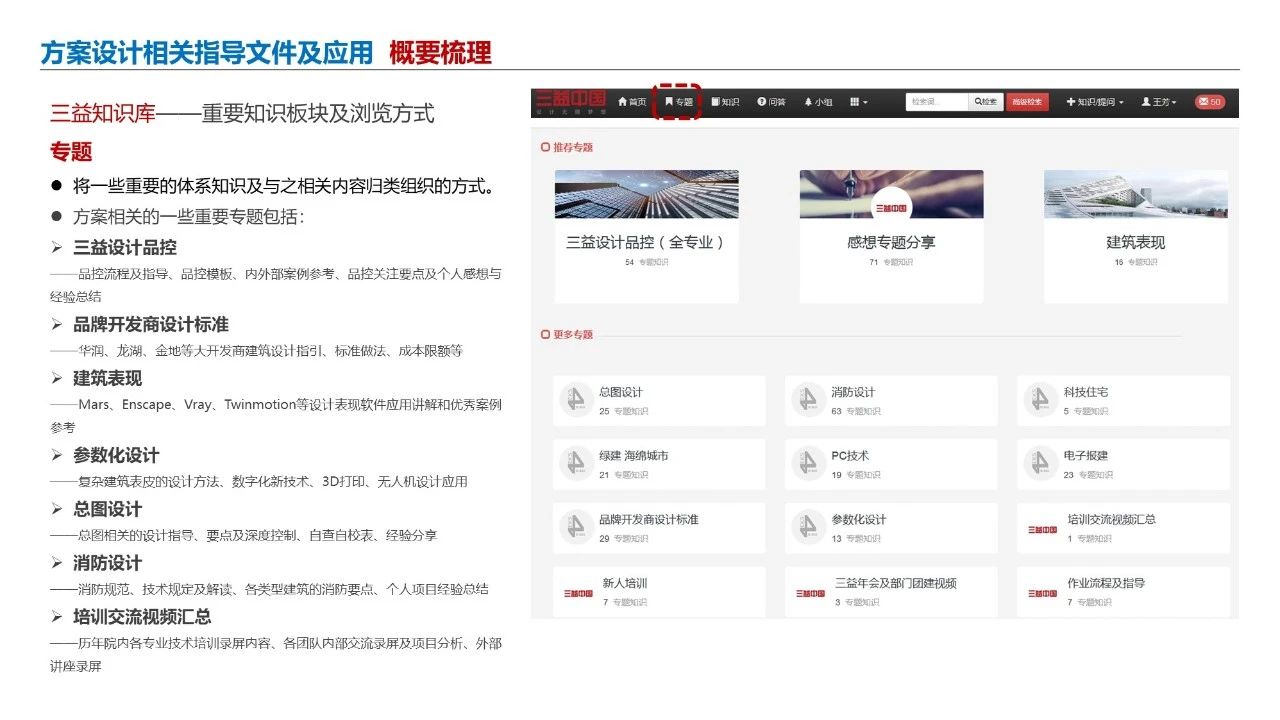Focus the 检索词 search input field
Image resolution: width=1280 pixels, height=720 pixels.
[x=937, y=102]
